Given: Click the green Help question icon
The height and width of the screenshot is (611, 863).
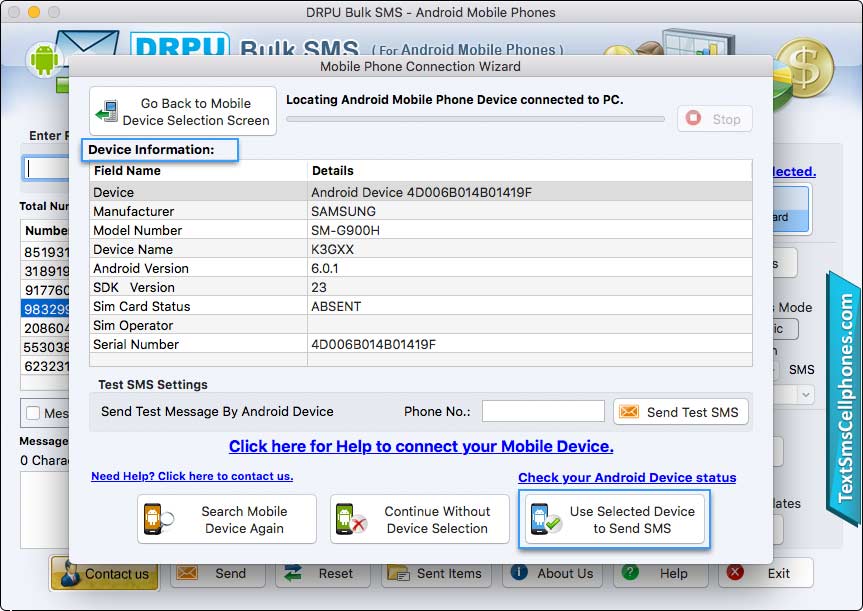Looking at the screenshot, I should click(x=630, y=572).
